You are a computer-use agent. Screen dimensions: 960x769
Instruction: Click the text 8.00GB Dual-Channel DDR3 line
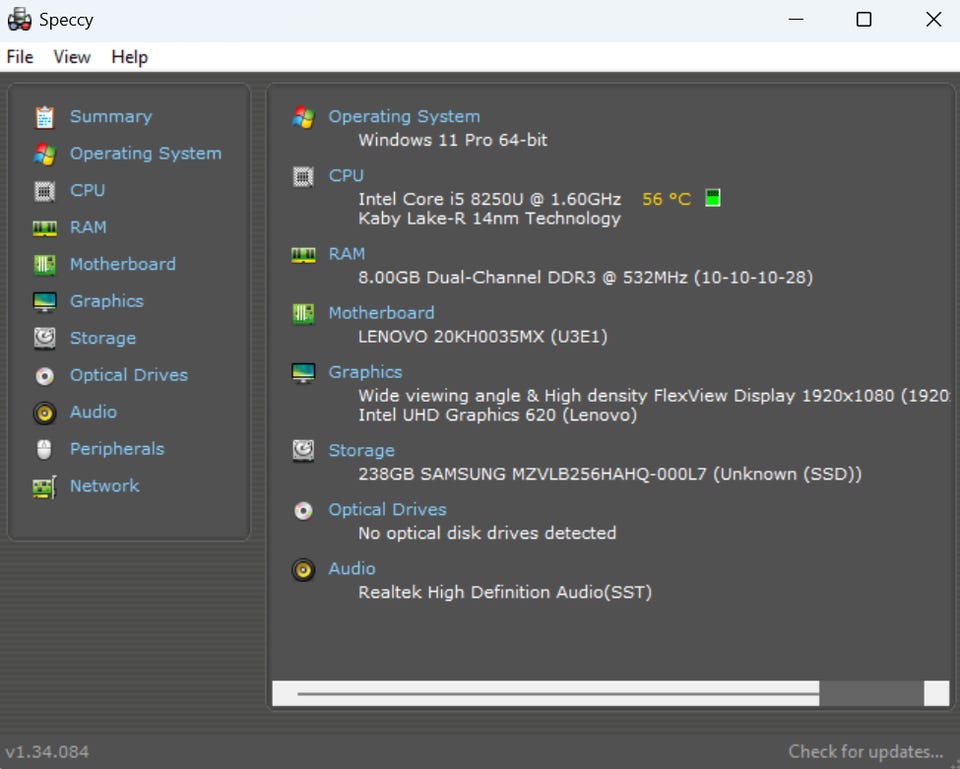(x=585, y=277)
